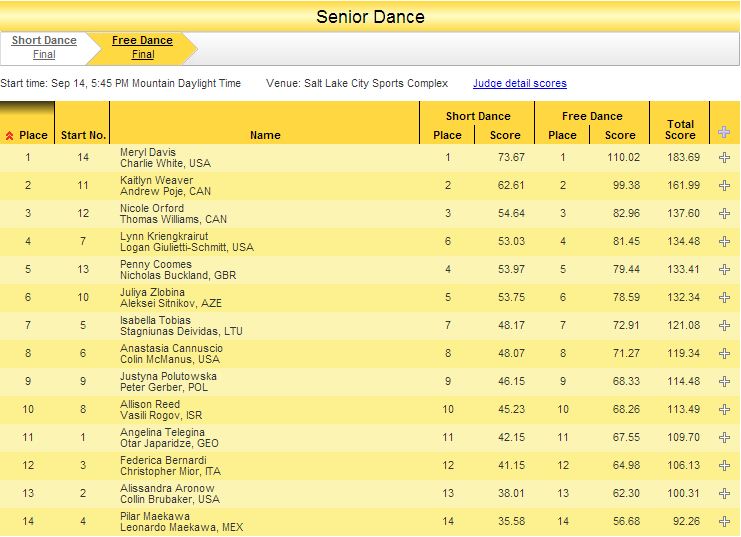Click plus icon in Allison Reed row
The width and height of the screenshot is (741, 537).
click(724, 409)
